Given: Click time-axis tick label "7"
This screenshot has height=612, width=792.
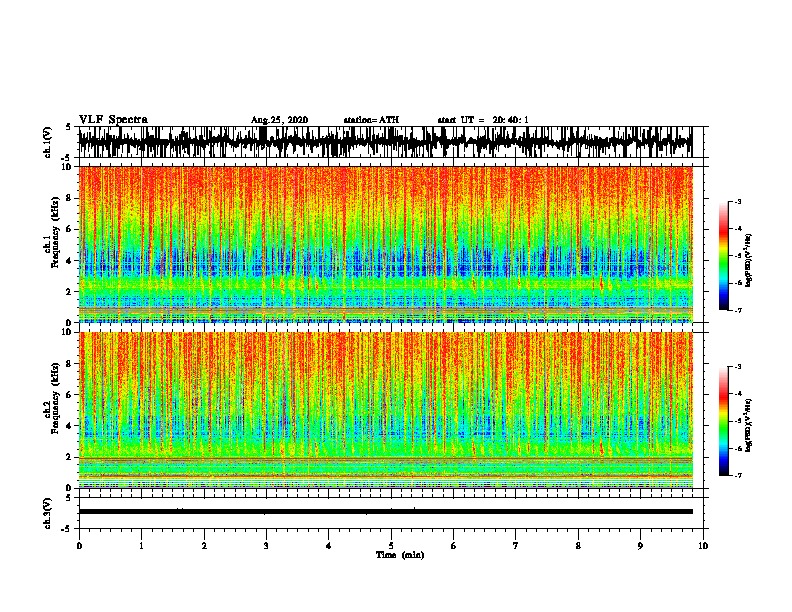Looking at the screenshot, I should click(x=516, y=546).
